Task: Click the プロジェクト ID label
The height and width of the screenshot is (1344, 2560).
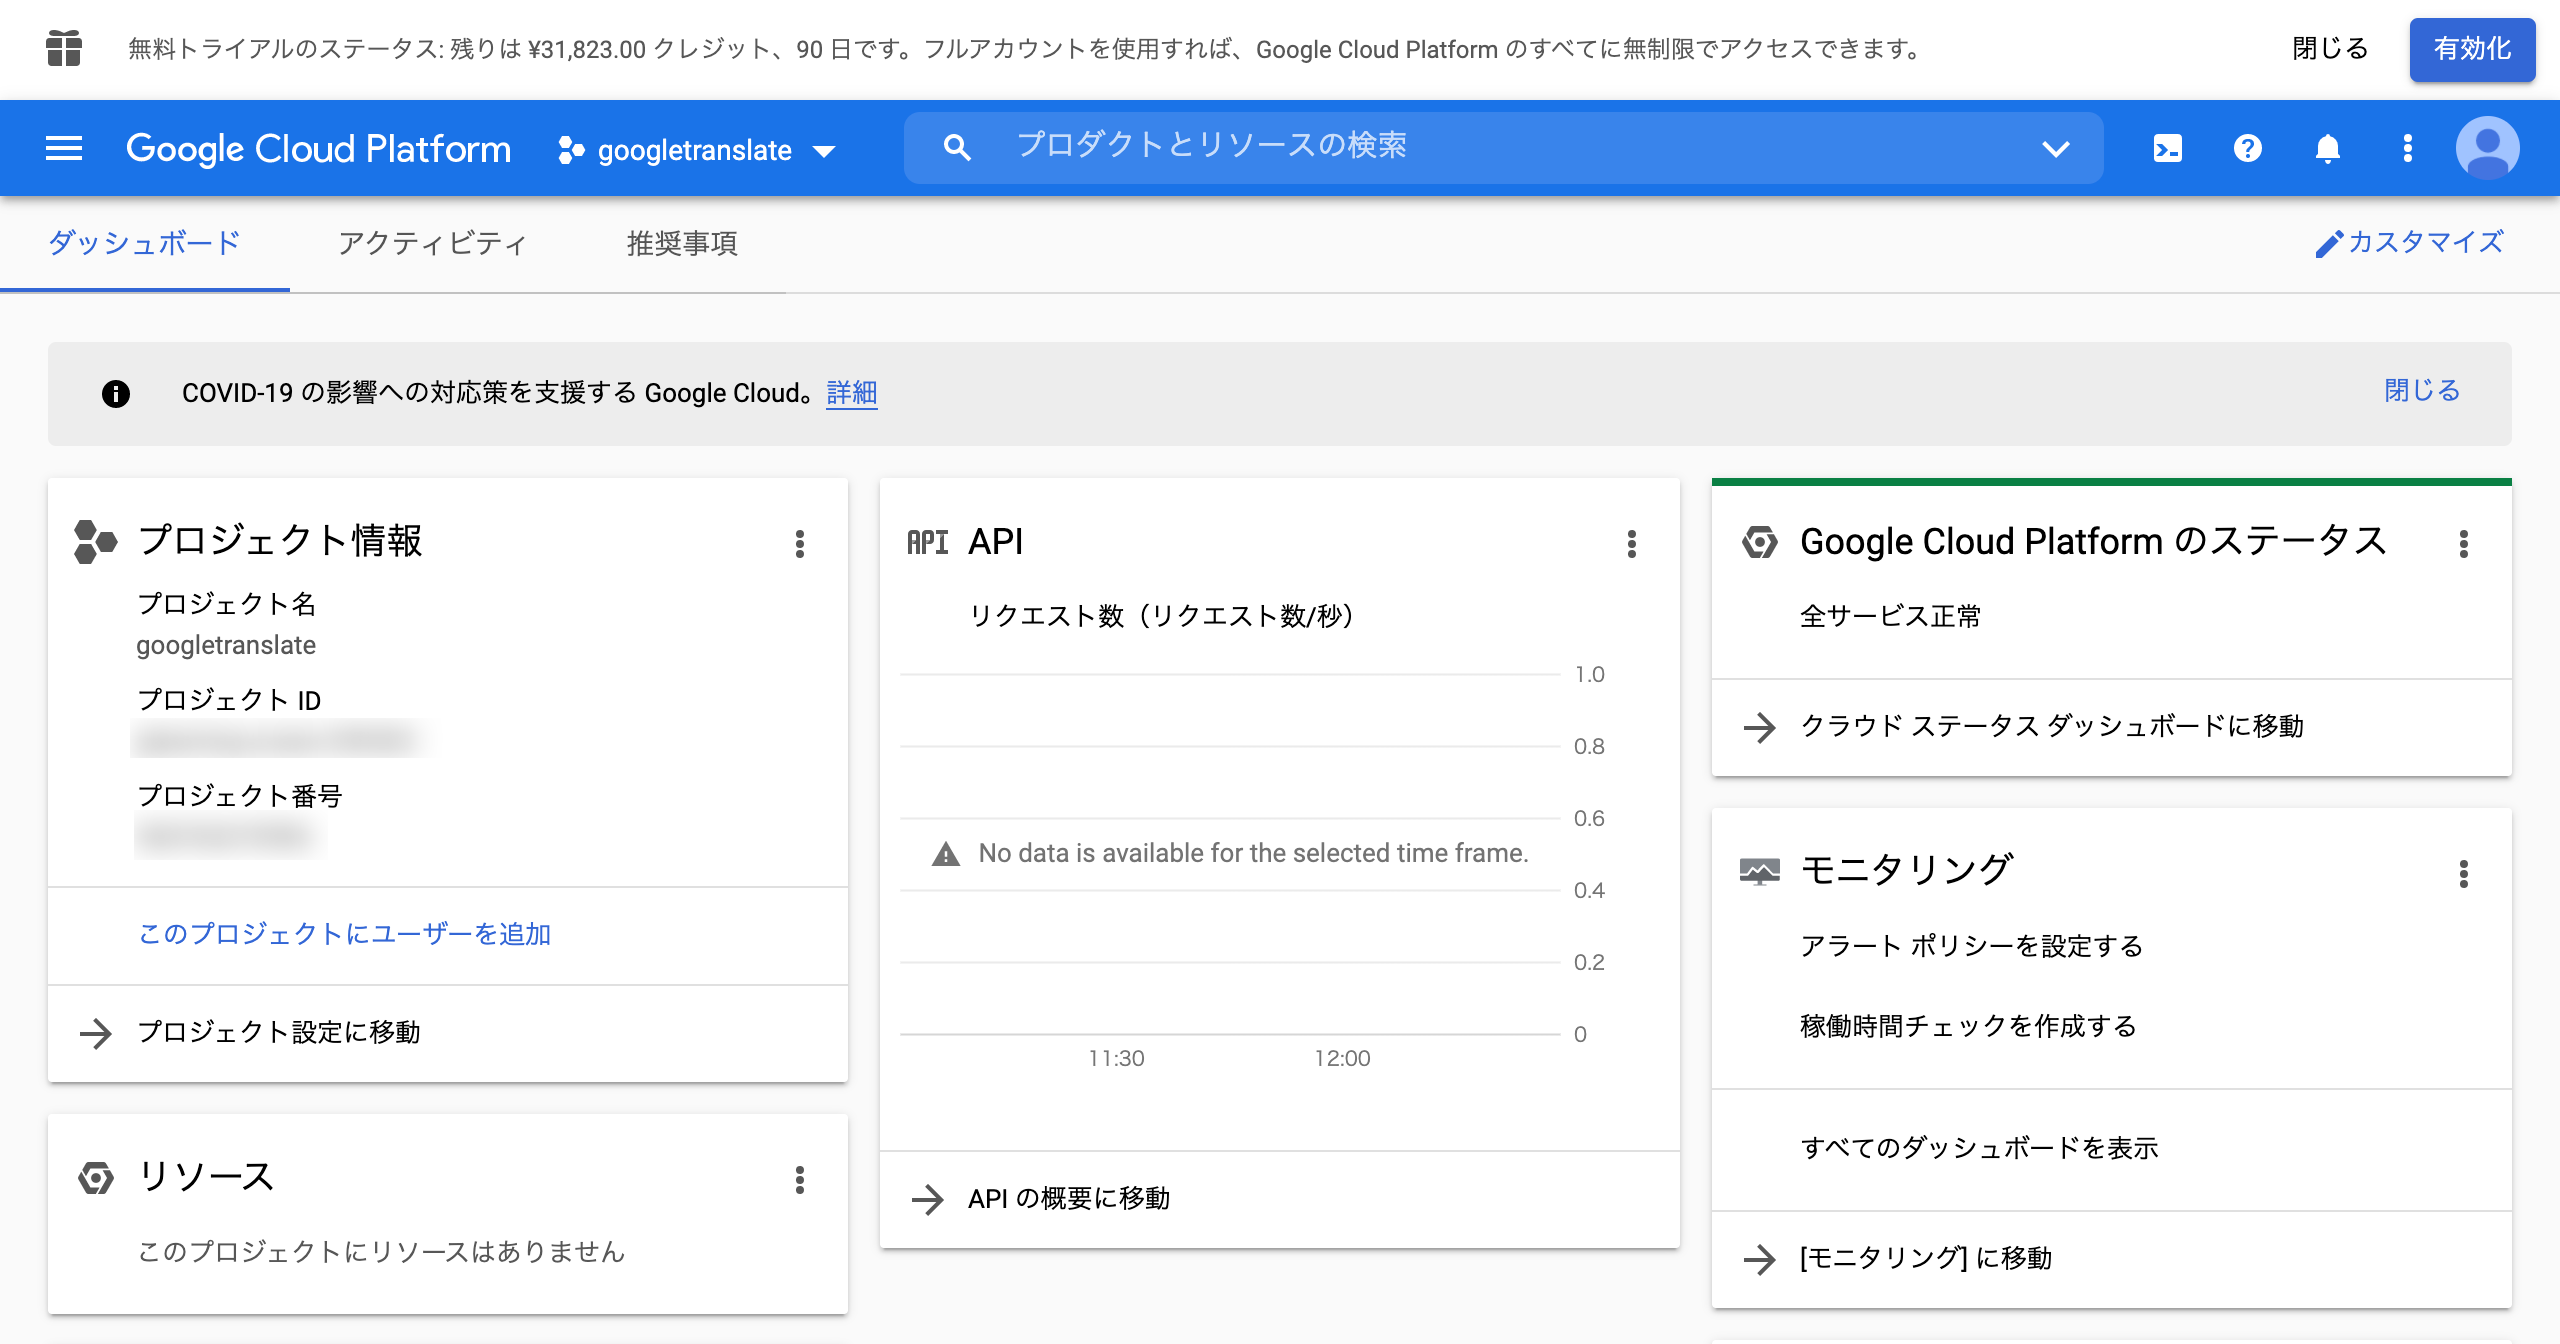Action: pos(229,700)
